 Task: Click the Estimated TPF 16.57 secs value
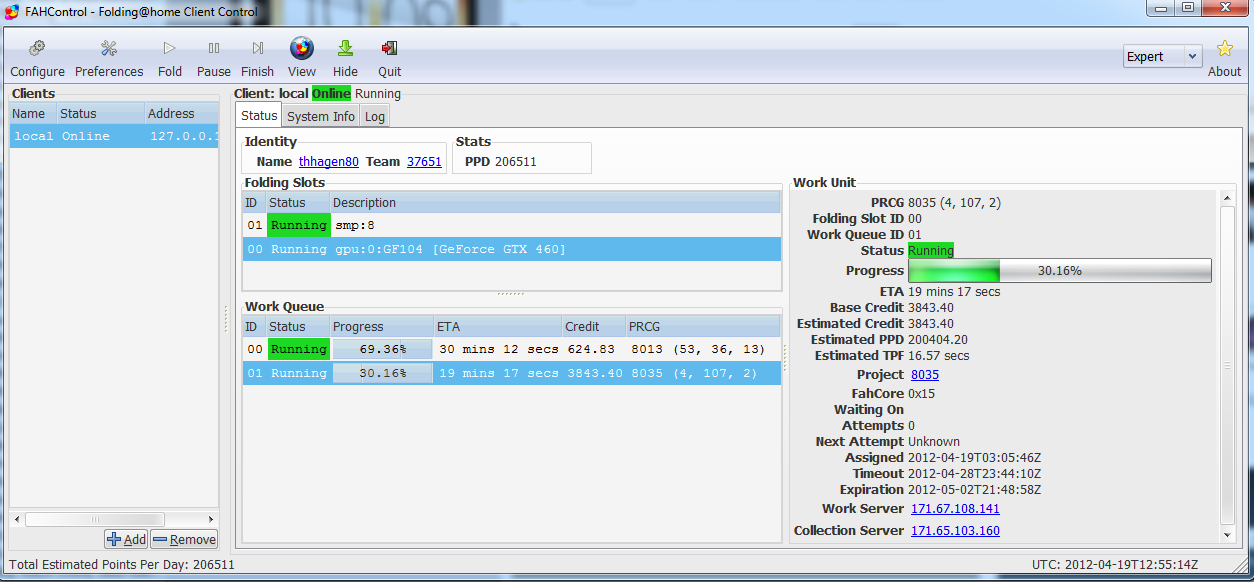938,355
